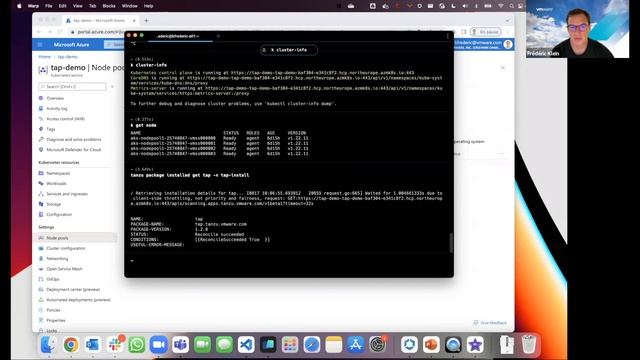Click the Home breadcrumb in Azure
Screen dimensions: 640x360
(44, 57)
